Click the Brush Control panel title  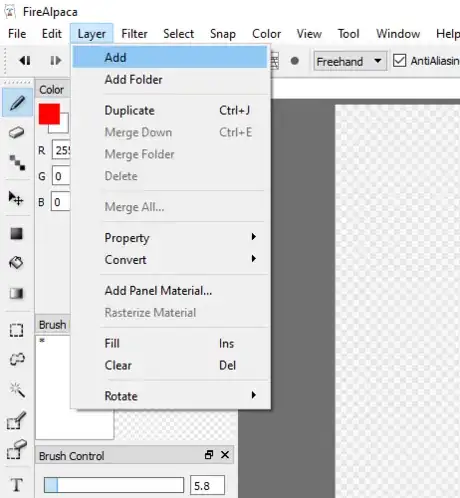(x=71, y=456)
